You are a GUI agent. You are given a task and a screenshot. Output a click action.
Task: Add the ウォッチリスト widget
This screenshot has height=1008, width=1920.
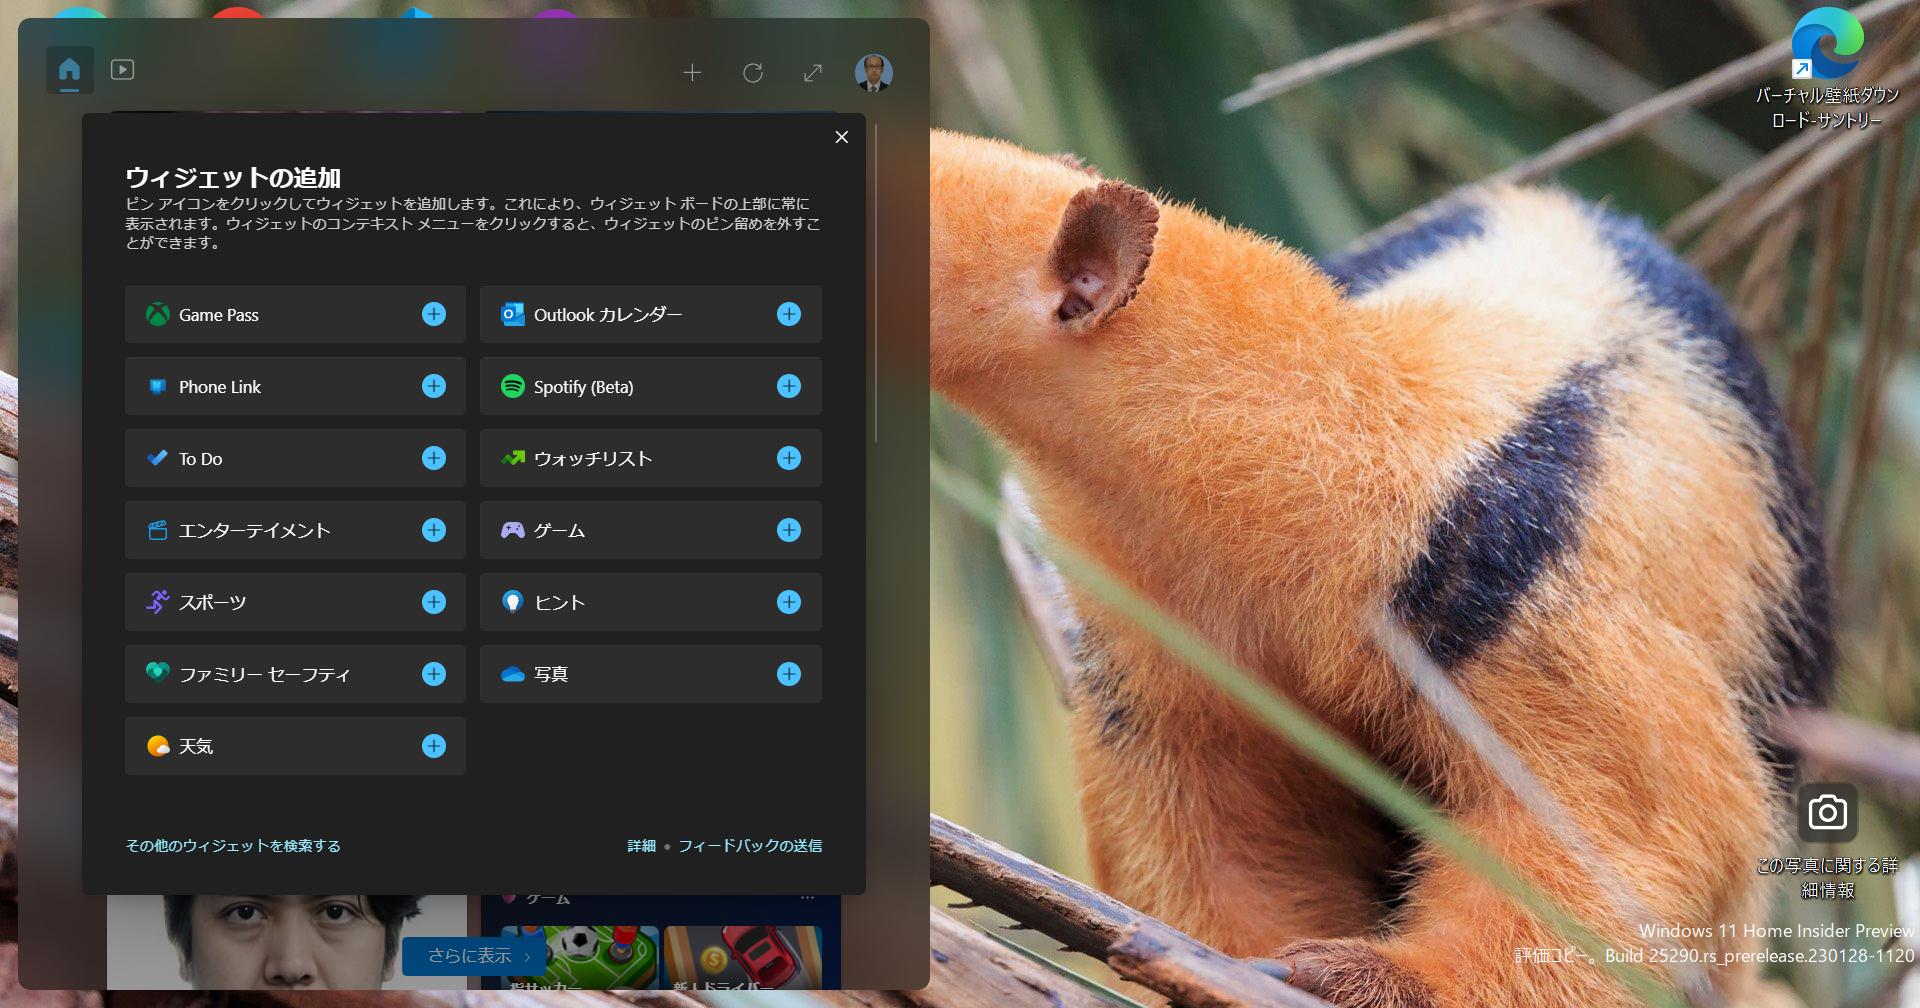click(x=789, y=458)
